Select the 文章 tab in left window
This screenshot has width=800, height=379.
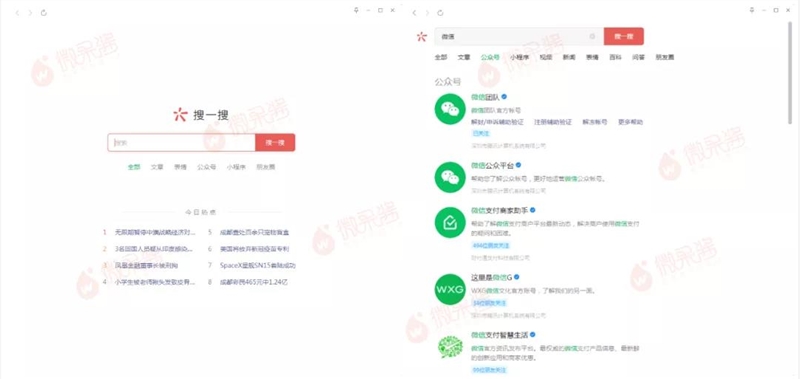(157, 167)
